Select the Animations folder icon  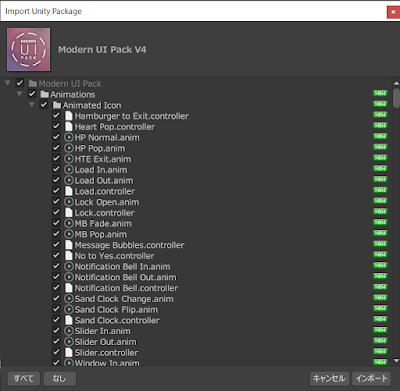44,94
